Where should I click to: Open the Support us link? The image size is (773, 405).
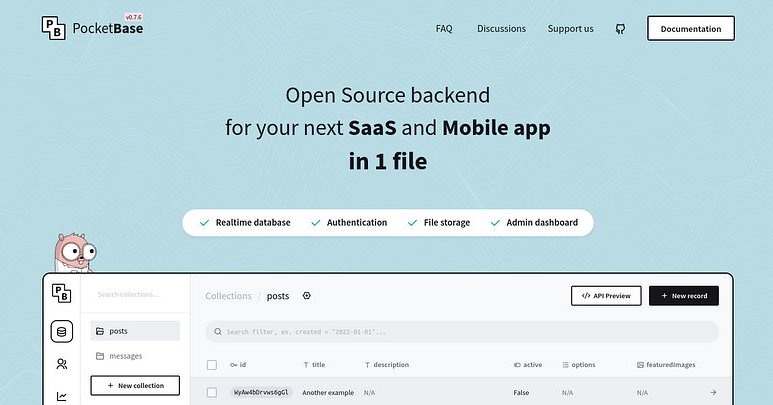coord(570,29)
